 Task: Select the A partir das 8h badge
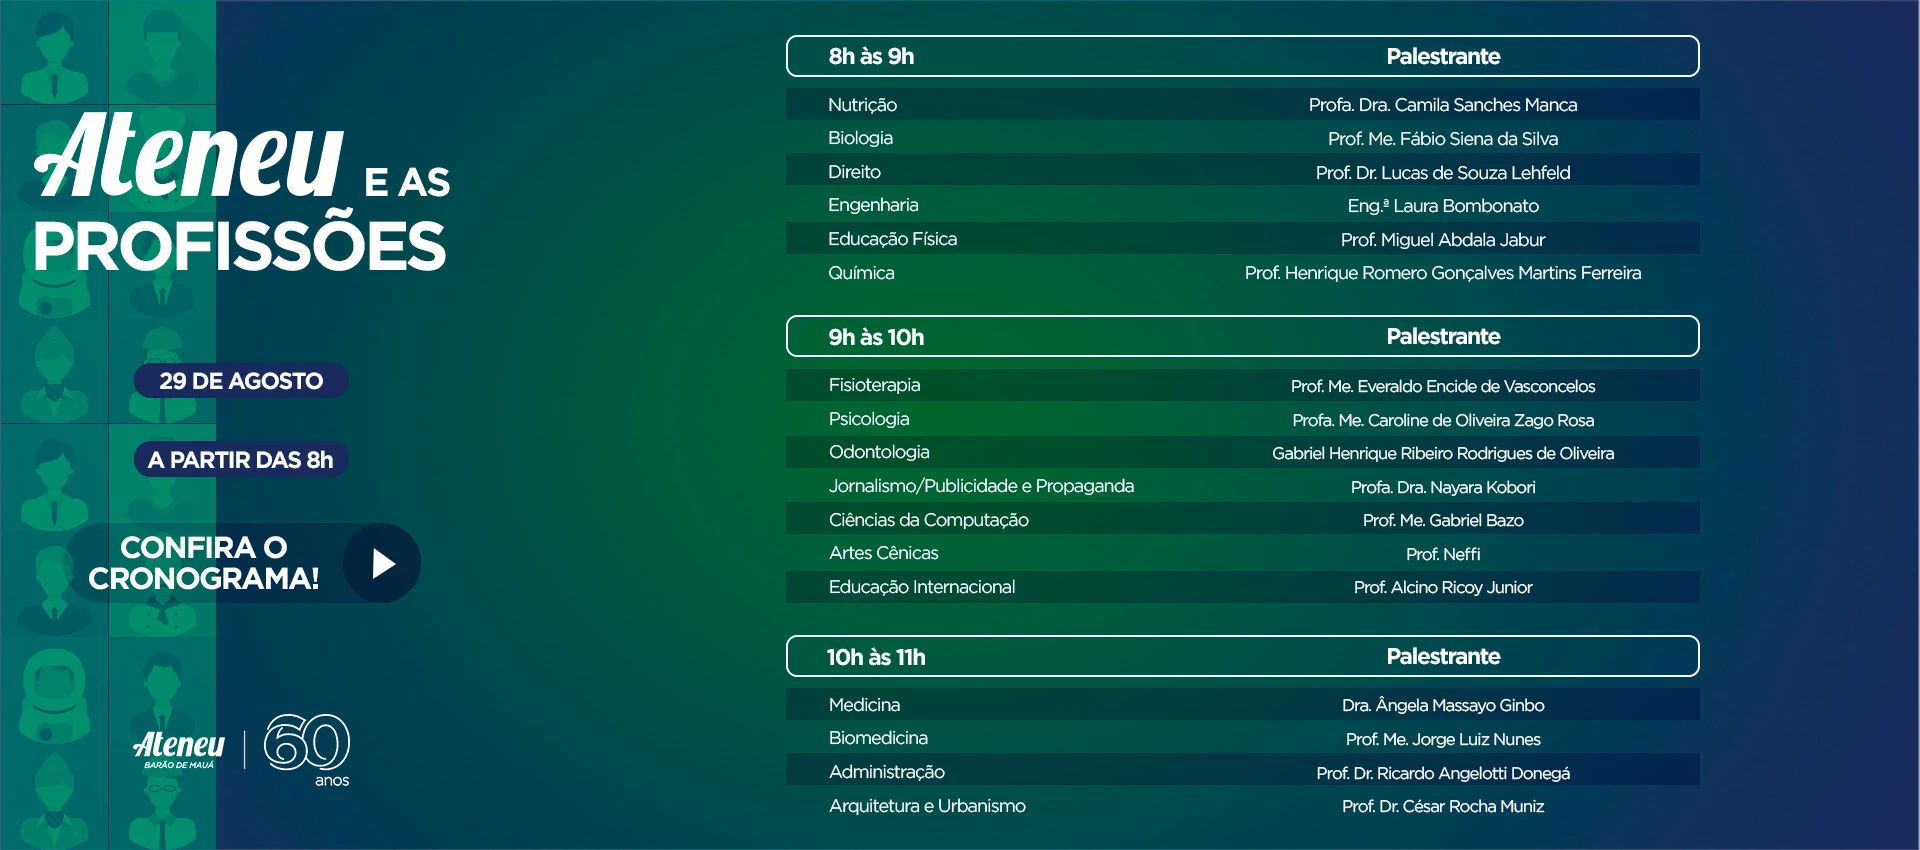pyautogui.click(x=241, y=460)
